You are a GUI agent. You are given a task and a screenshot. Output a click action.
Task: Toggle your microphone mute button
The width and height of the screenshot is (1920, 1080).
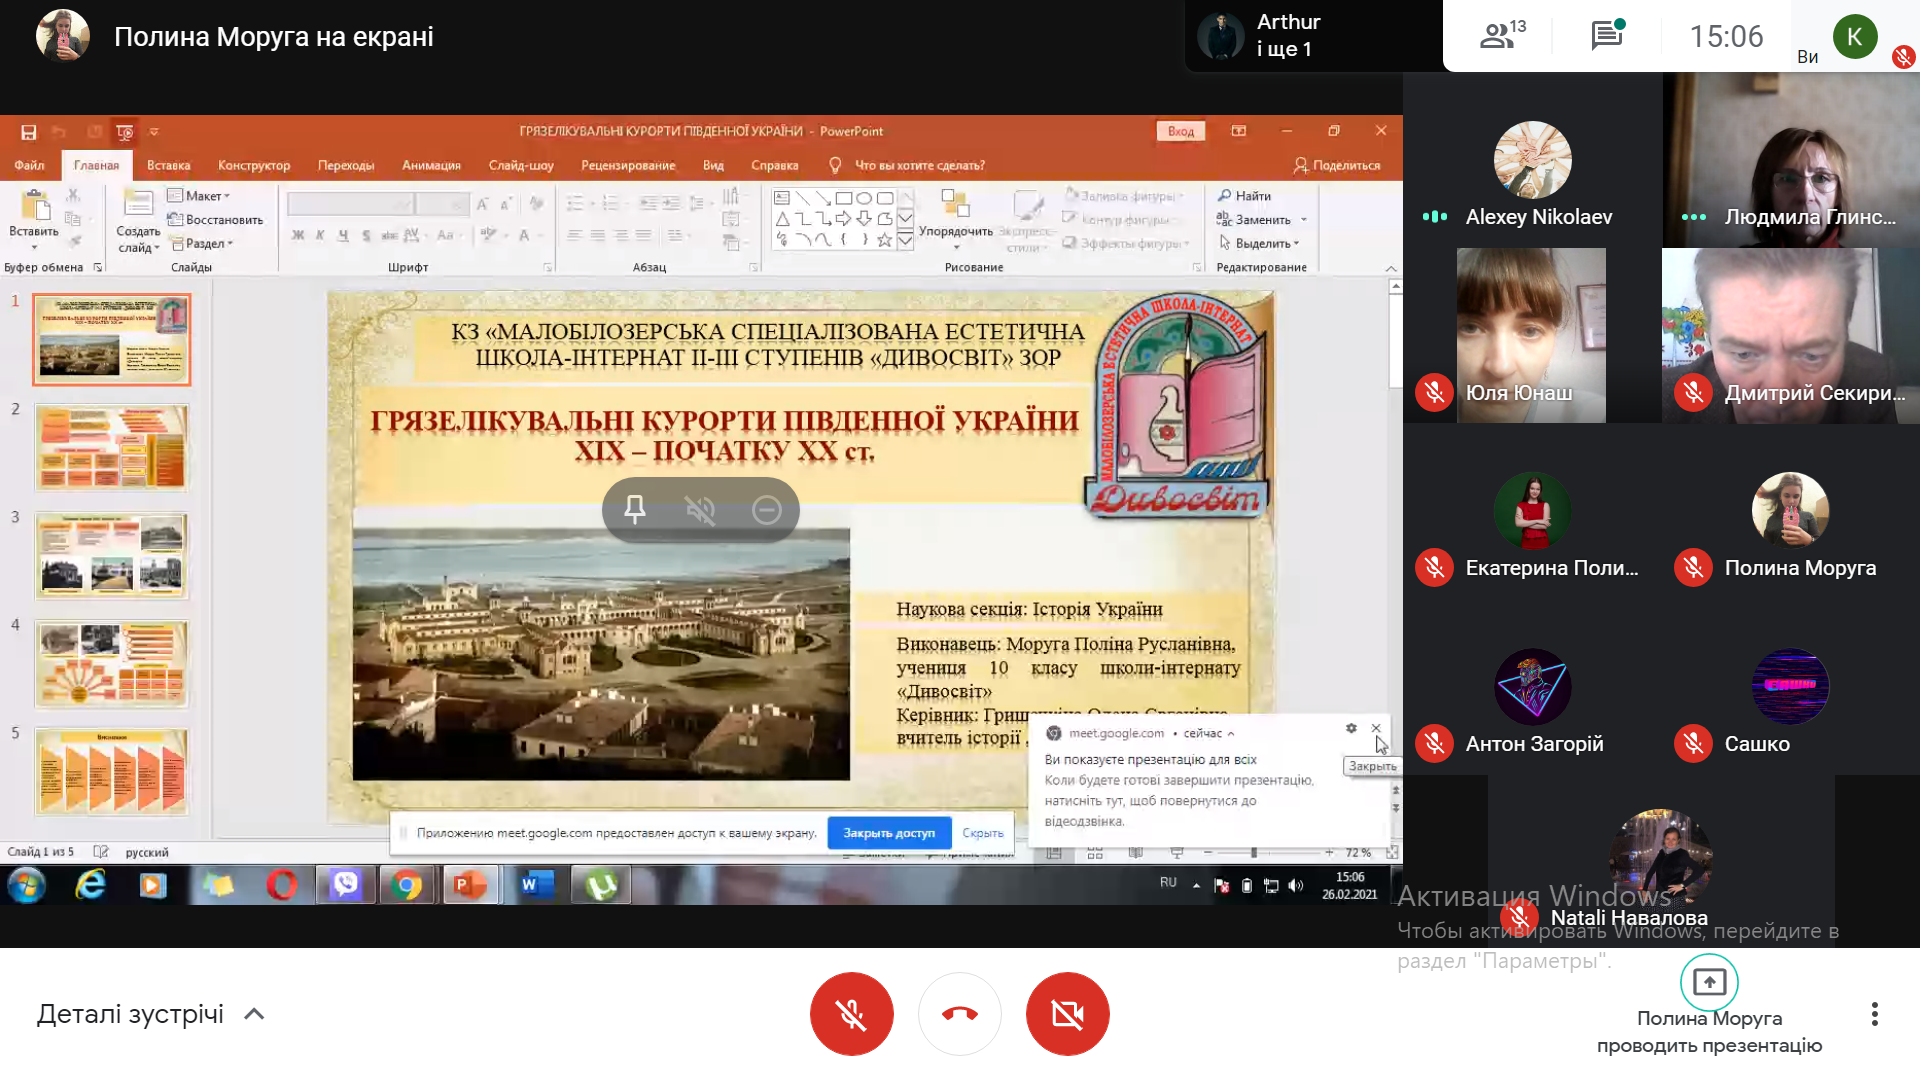pos(851,1014)
